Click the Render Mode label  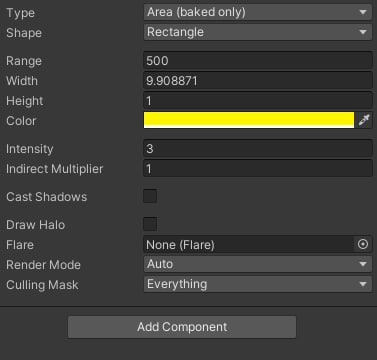coord(43,265)
